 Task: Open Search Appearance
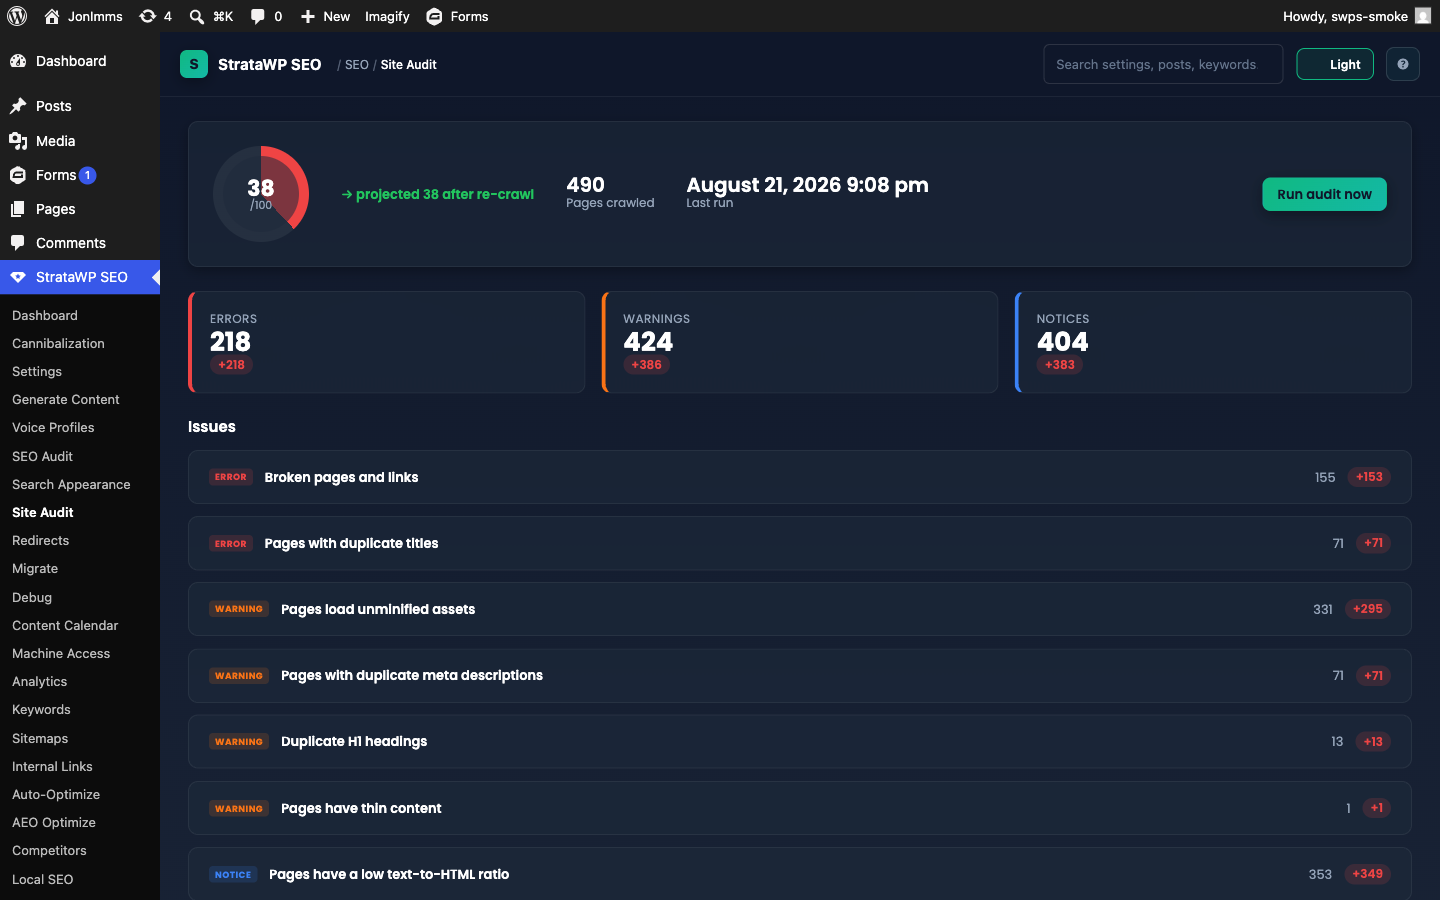71,484
